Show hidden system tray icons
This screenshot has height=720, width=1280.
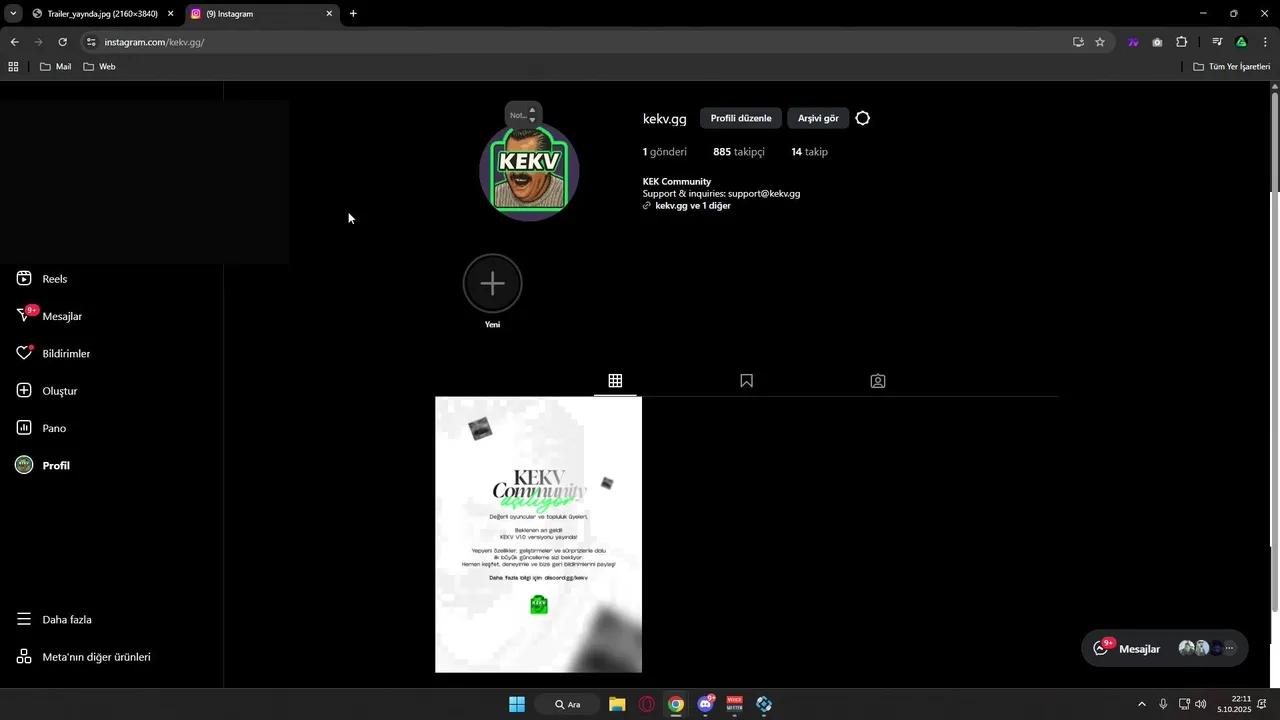pyautogui.click(x=1142, y=704)
